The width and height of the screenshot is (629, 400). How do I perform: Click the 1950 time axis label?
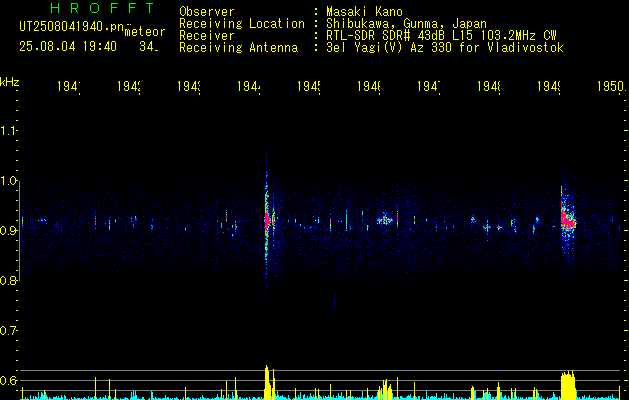(x=611, y=86)
